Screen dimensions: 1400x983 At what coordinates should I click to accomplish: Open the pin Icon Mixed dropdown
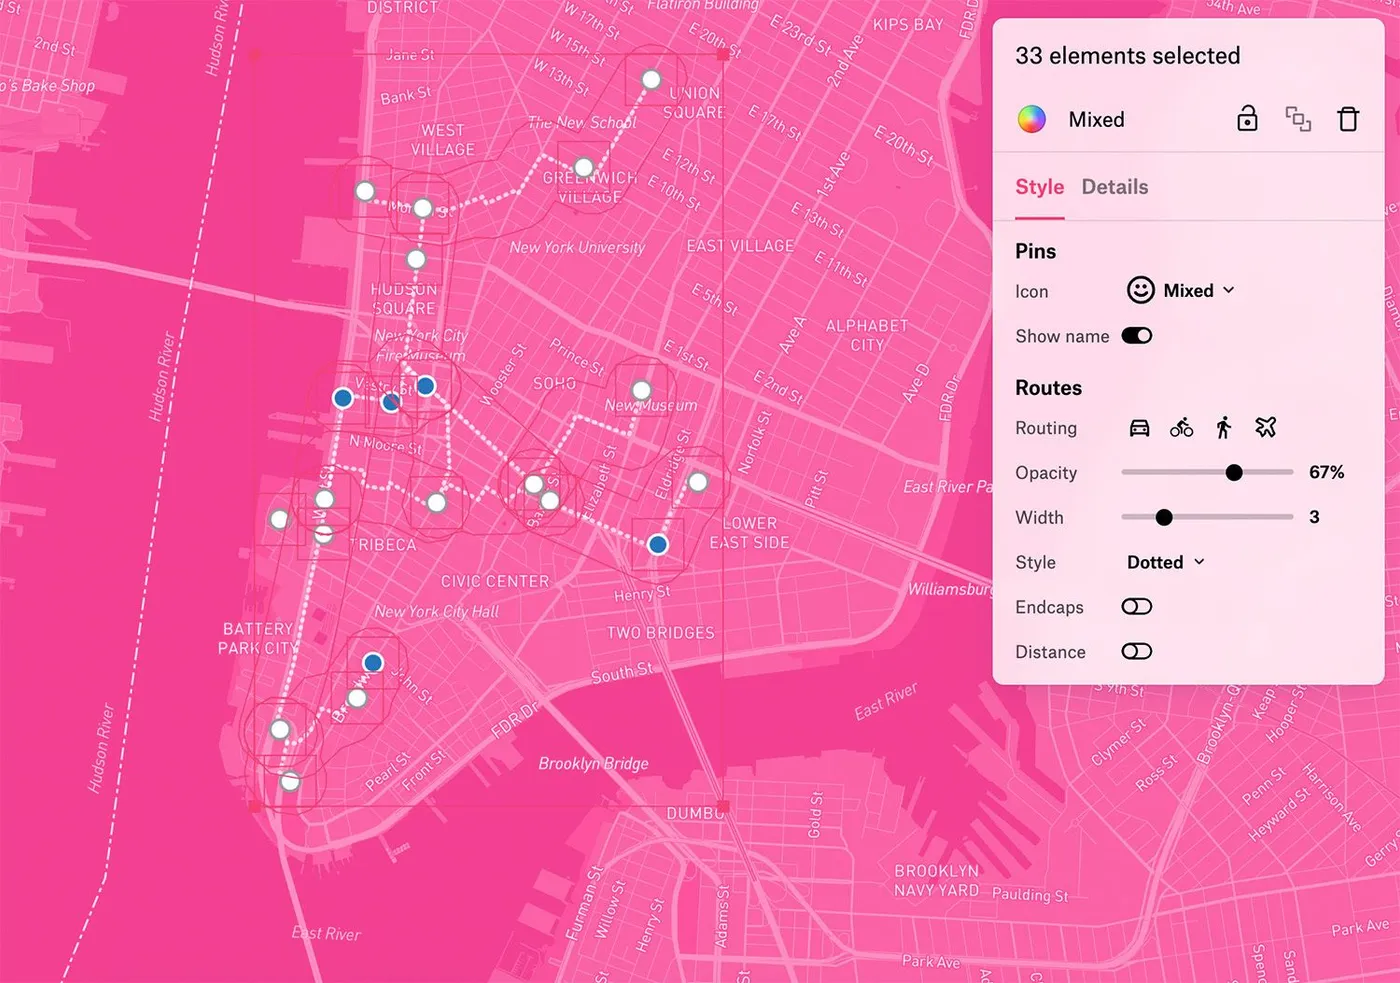[x=1181, y=290]
